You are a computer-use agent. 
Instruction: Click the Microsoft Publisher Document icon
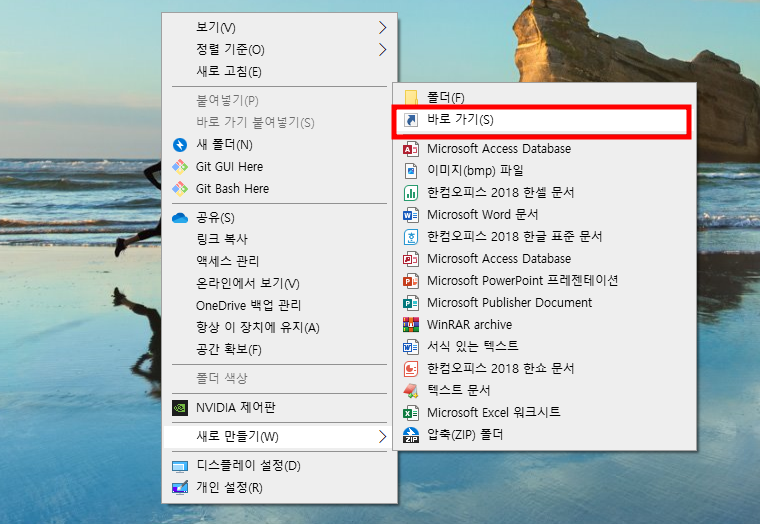click(x=411, y=302)
